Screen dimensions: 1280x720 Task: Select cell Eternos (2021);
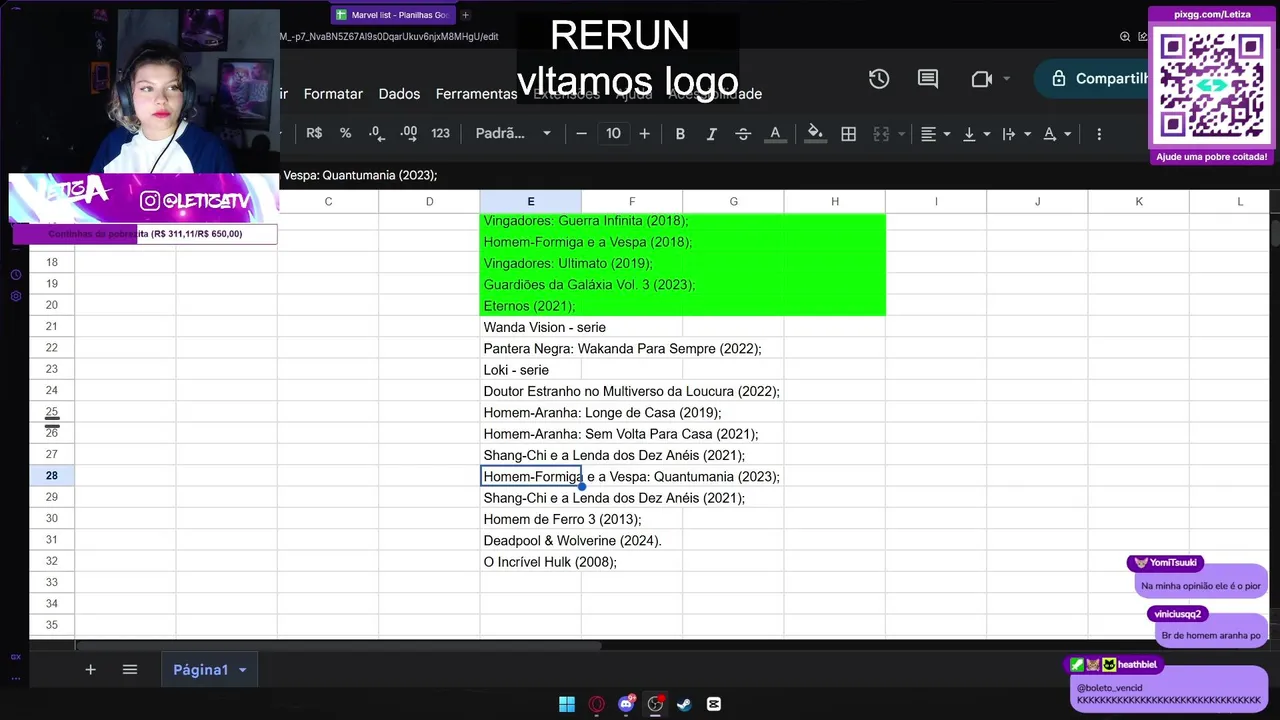click(x=530, y=306)
